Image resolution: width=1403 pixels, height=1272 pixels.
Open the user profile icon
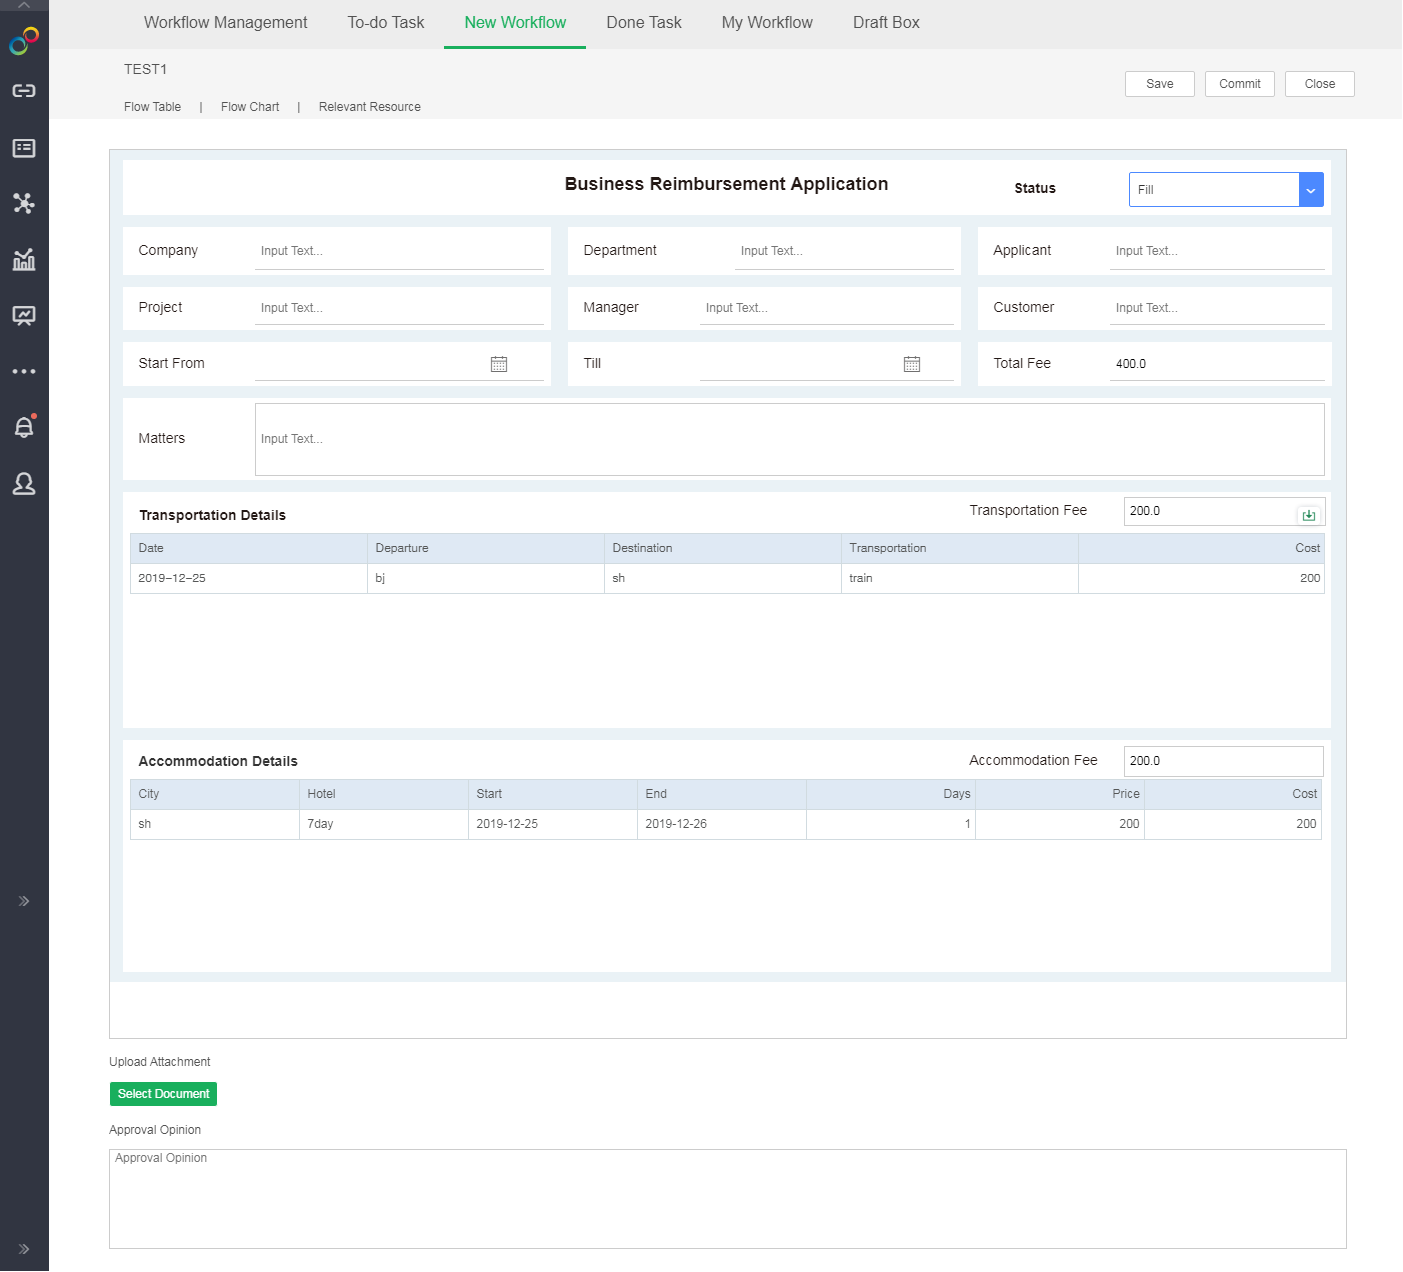coord(24,484)
